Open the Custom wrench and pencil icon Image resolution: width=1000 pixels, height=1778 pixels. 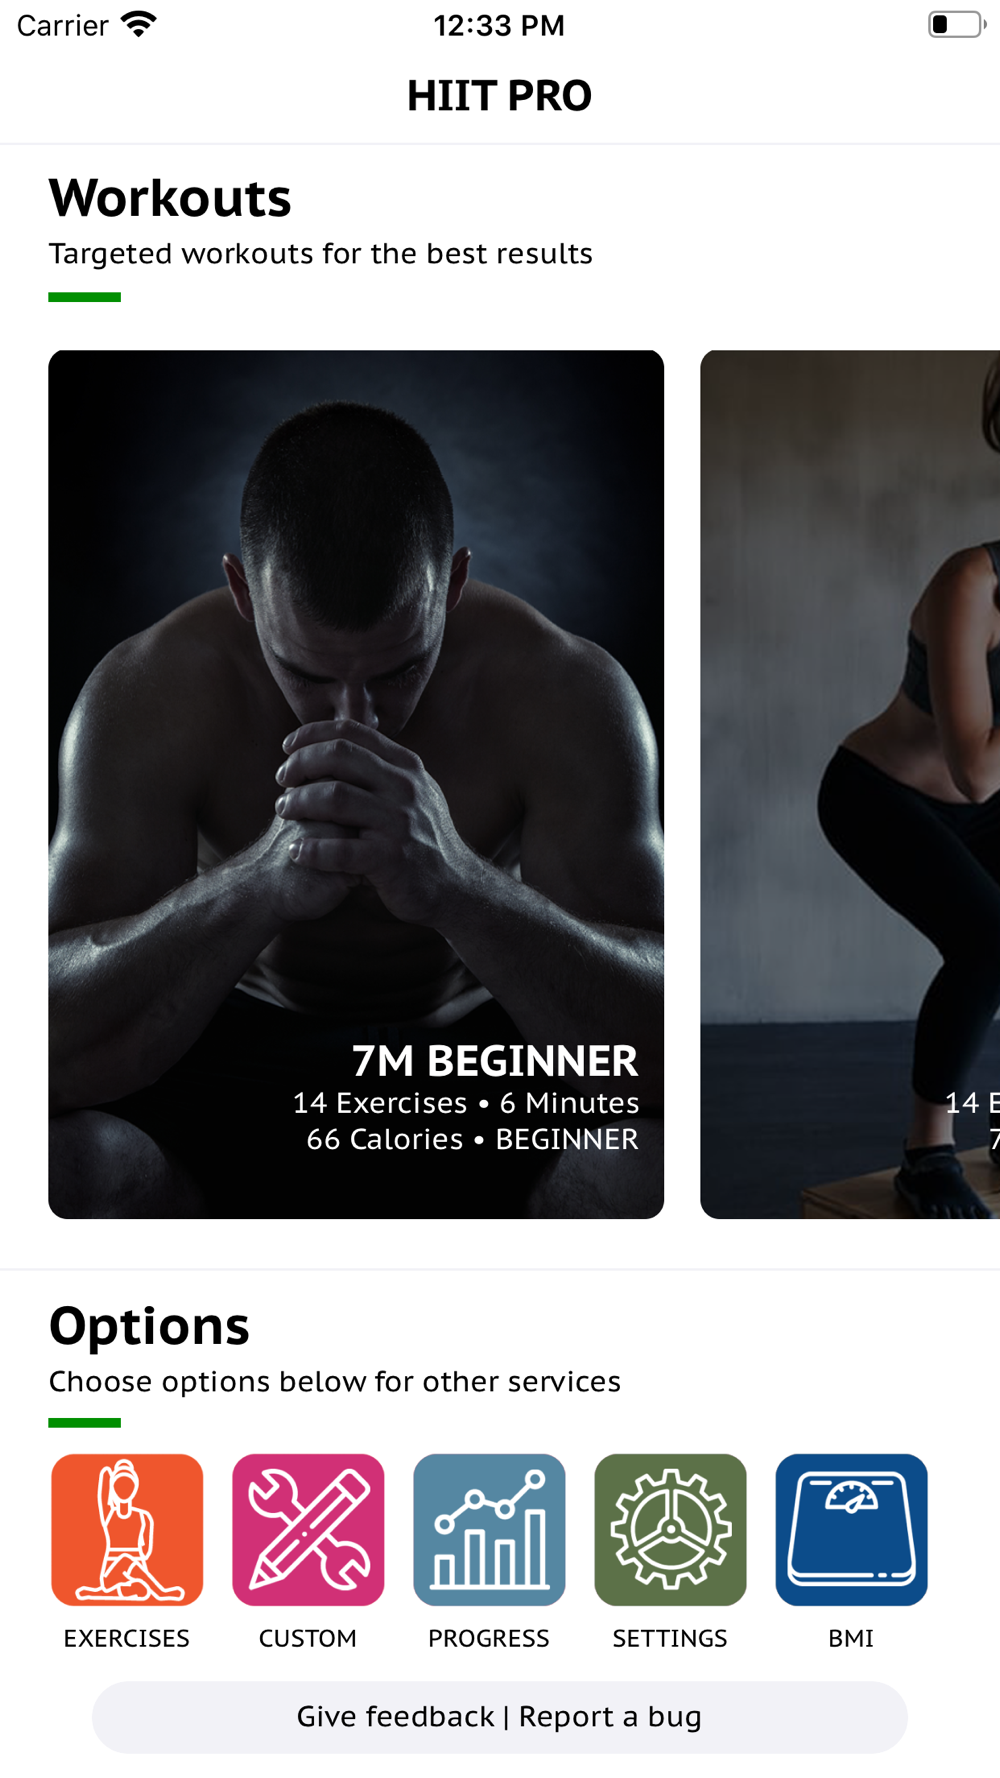coord(308,1529)
